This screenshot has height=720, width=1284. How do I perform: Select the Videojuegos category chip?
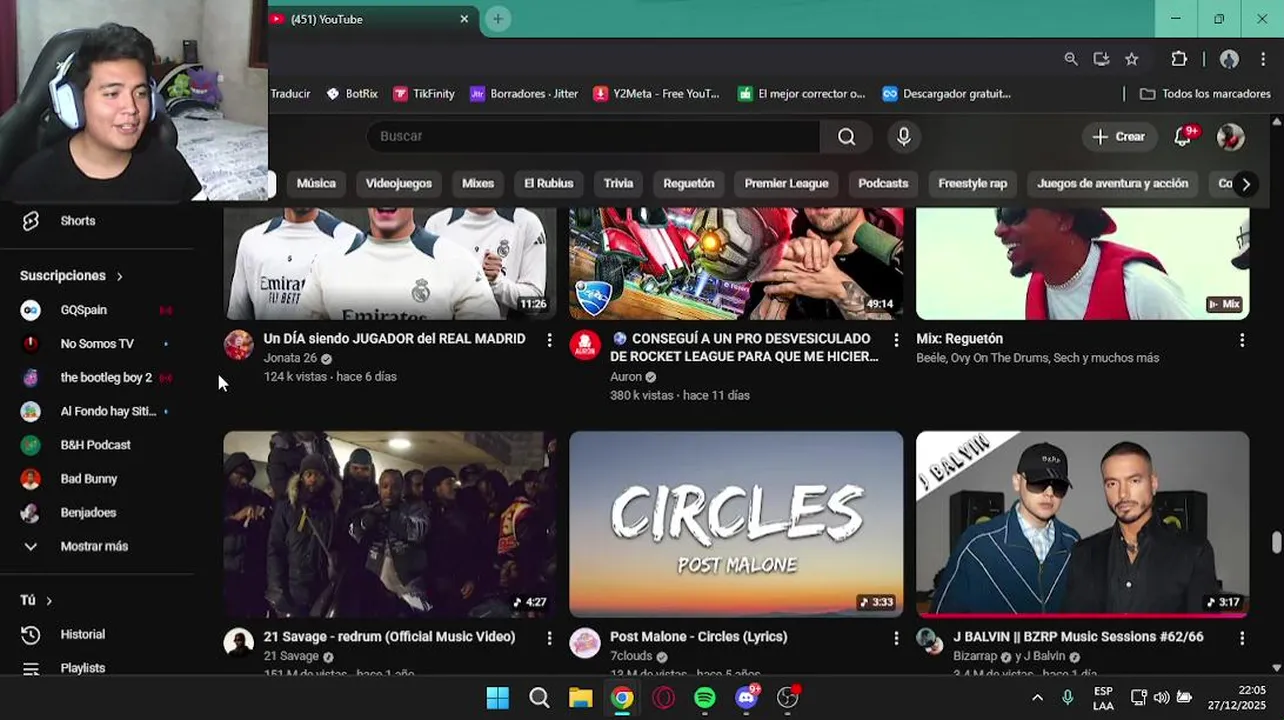click(x=399, y=184)
